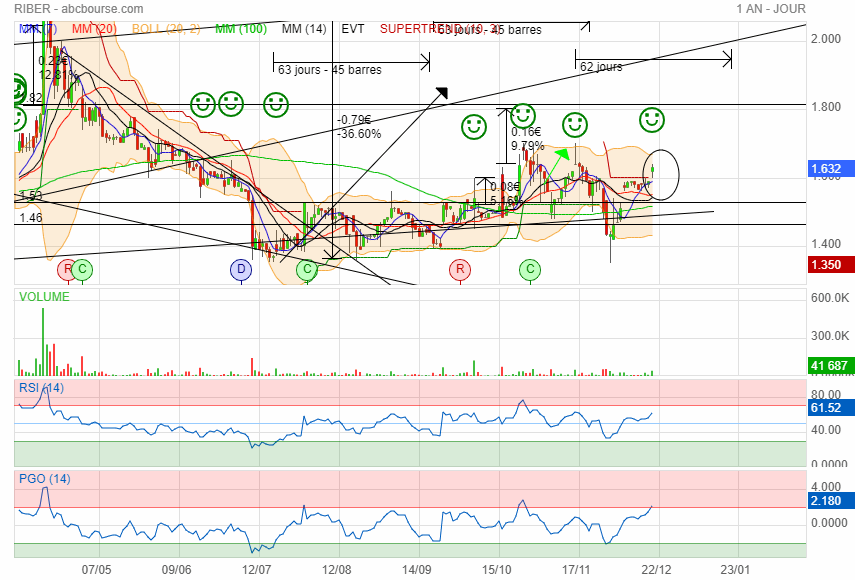Click the 14/09 date axis label
This screenshot has height=580, width=855.
tap(417, 570)
